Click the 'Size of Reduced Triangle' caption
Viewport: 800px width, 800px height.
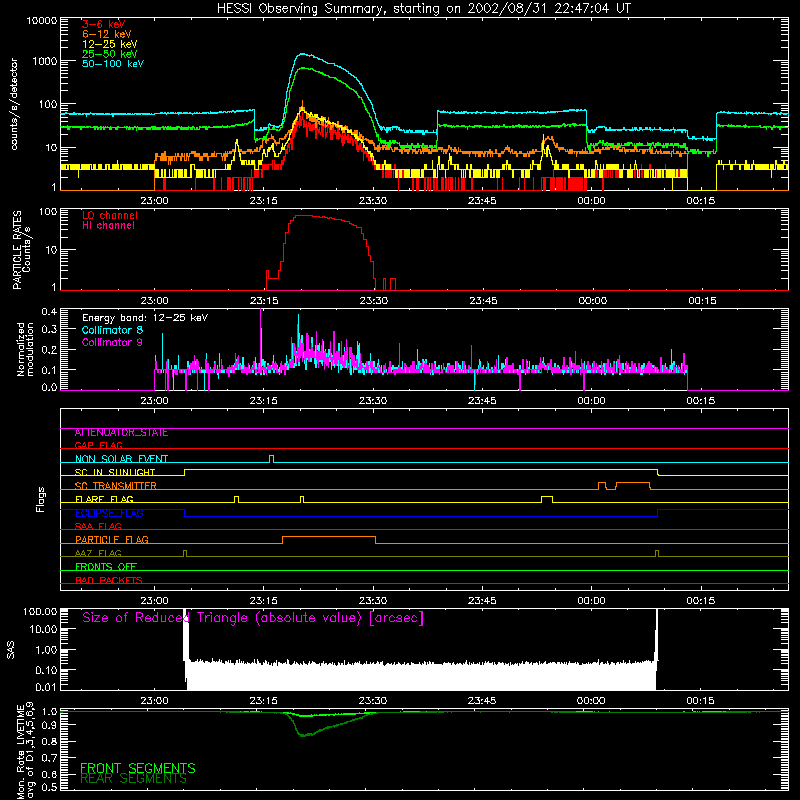(253, 618)
